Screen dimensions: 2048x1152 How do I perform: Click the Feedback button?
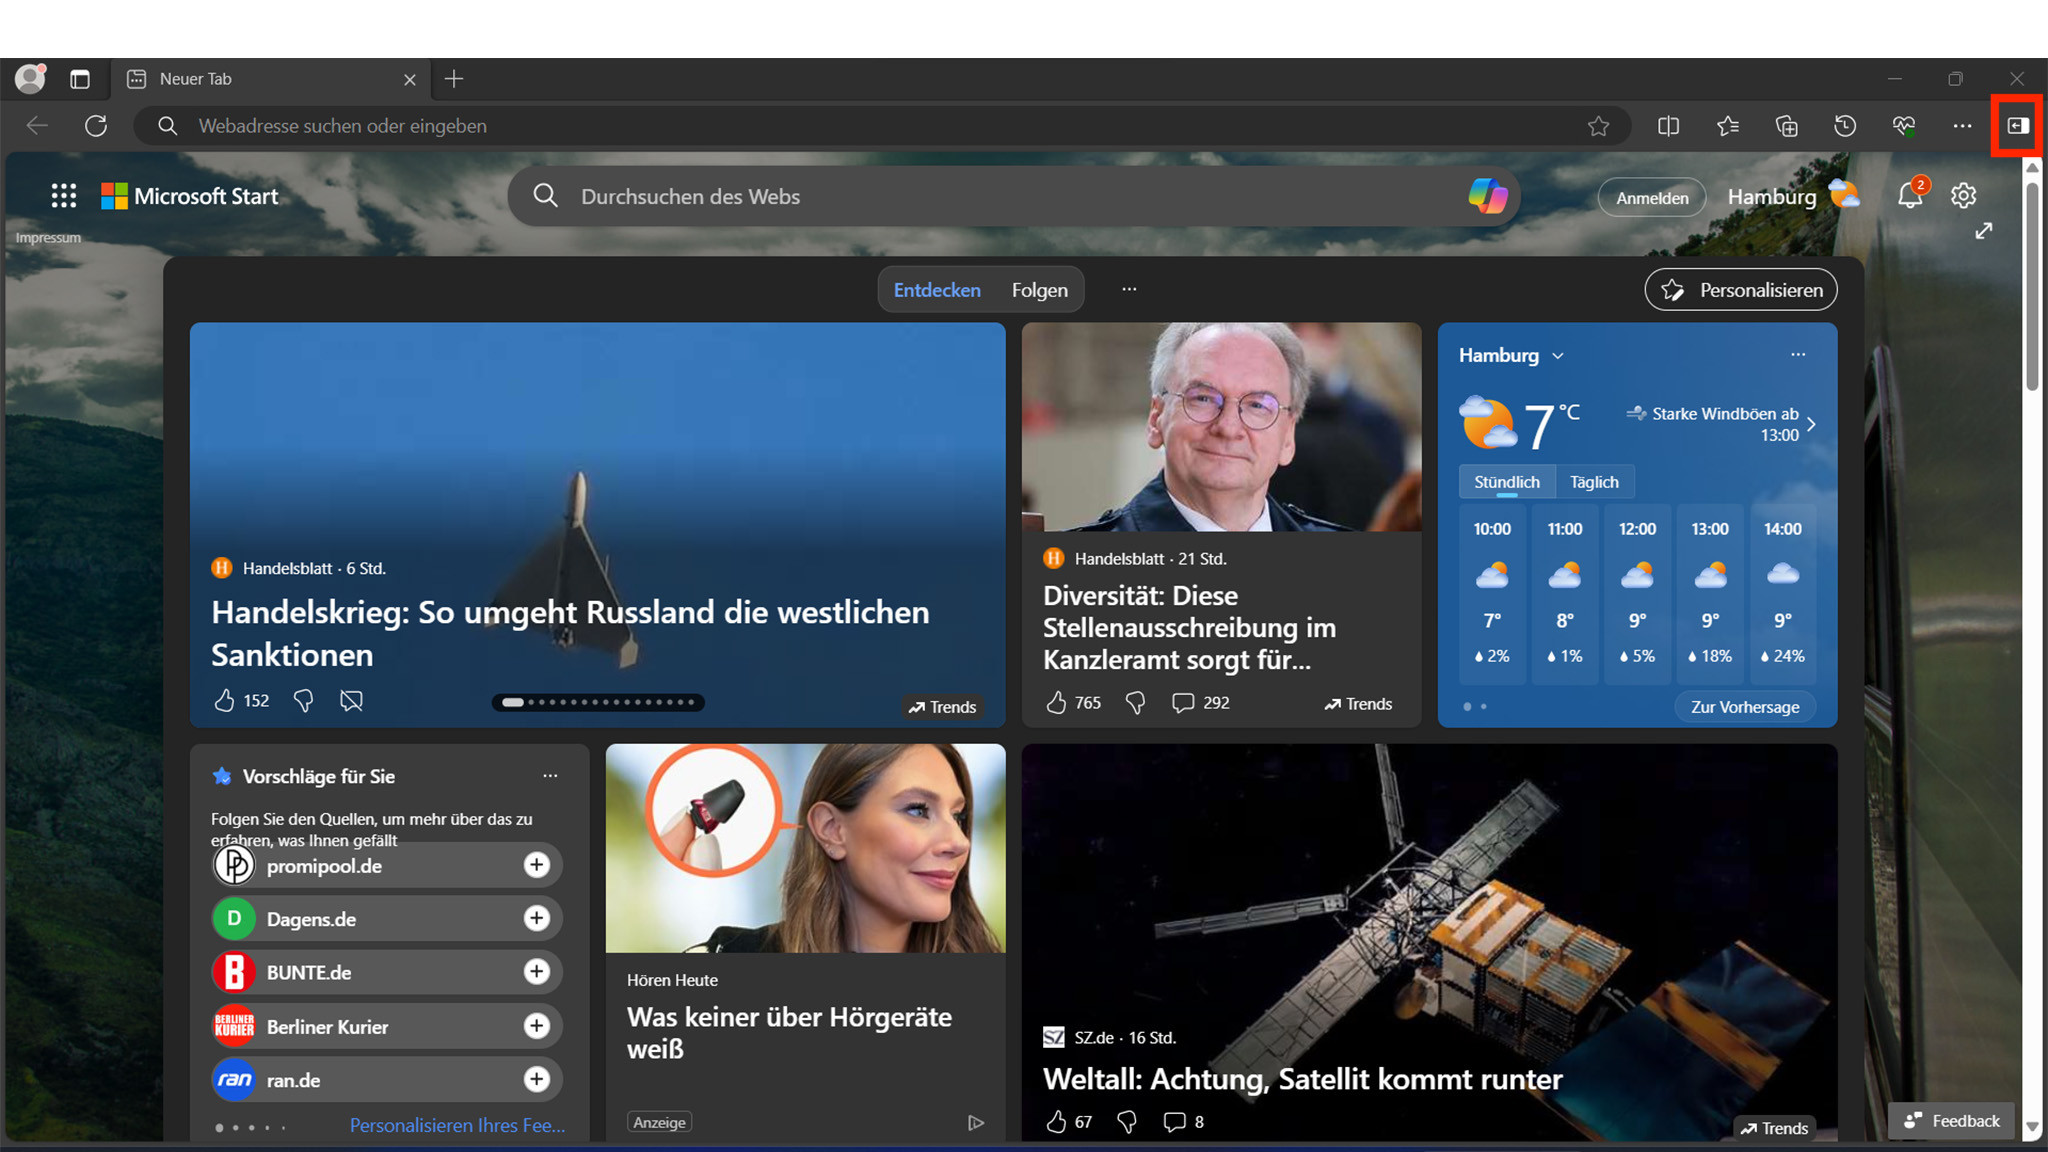pyautogui.click(x=1952, y=1121)
